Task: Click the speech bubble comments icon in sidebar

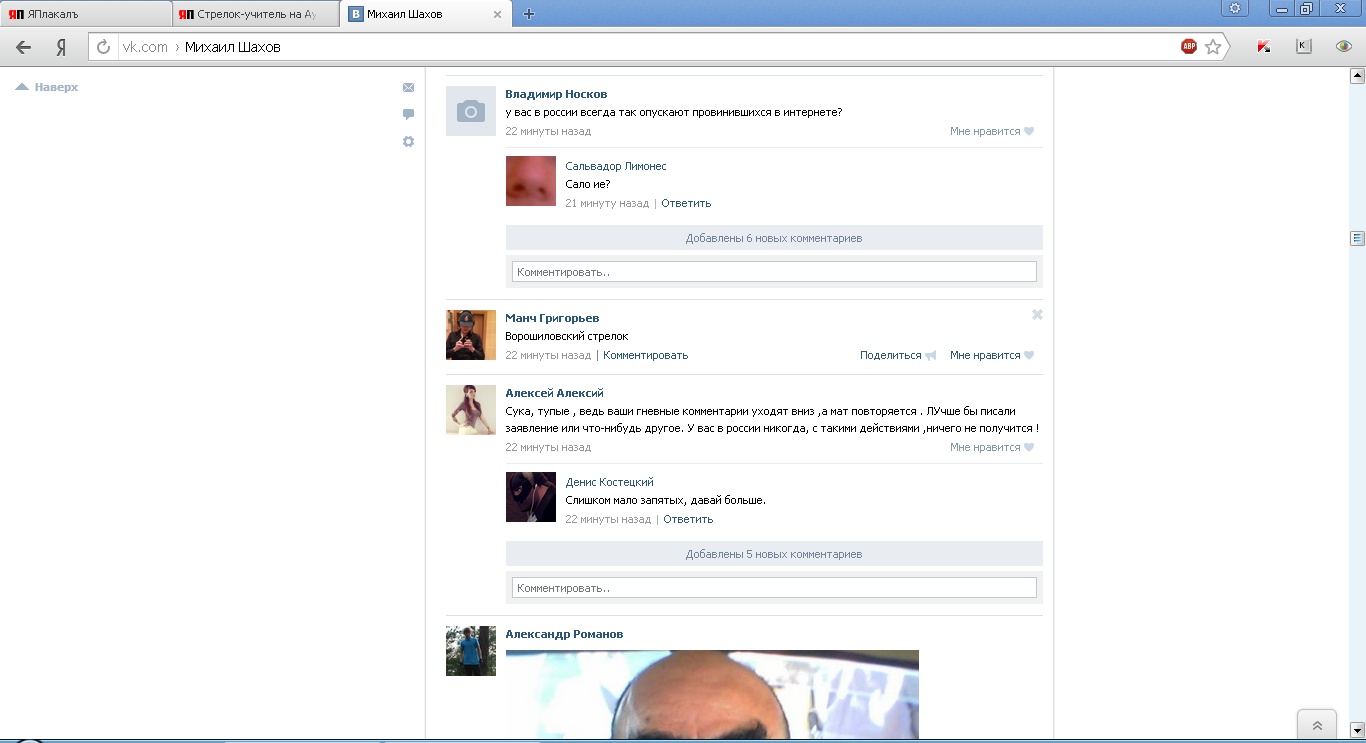Action: point(408,114)
